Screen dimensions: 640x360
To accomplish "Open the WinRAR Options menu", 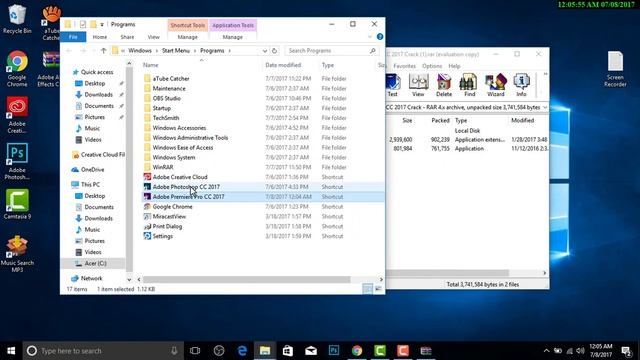I will pyautogui.click(x=432, y=66).
